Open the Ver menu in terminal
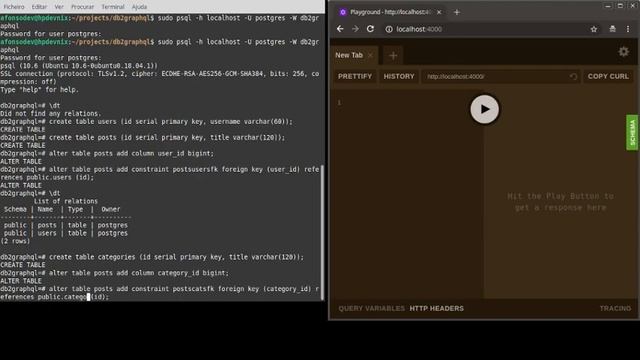This screenshot has height=360, width=640. (59, 7)
